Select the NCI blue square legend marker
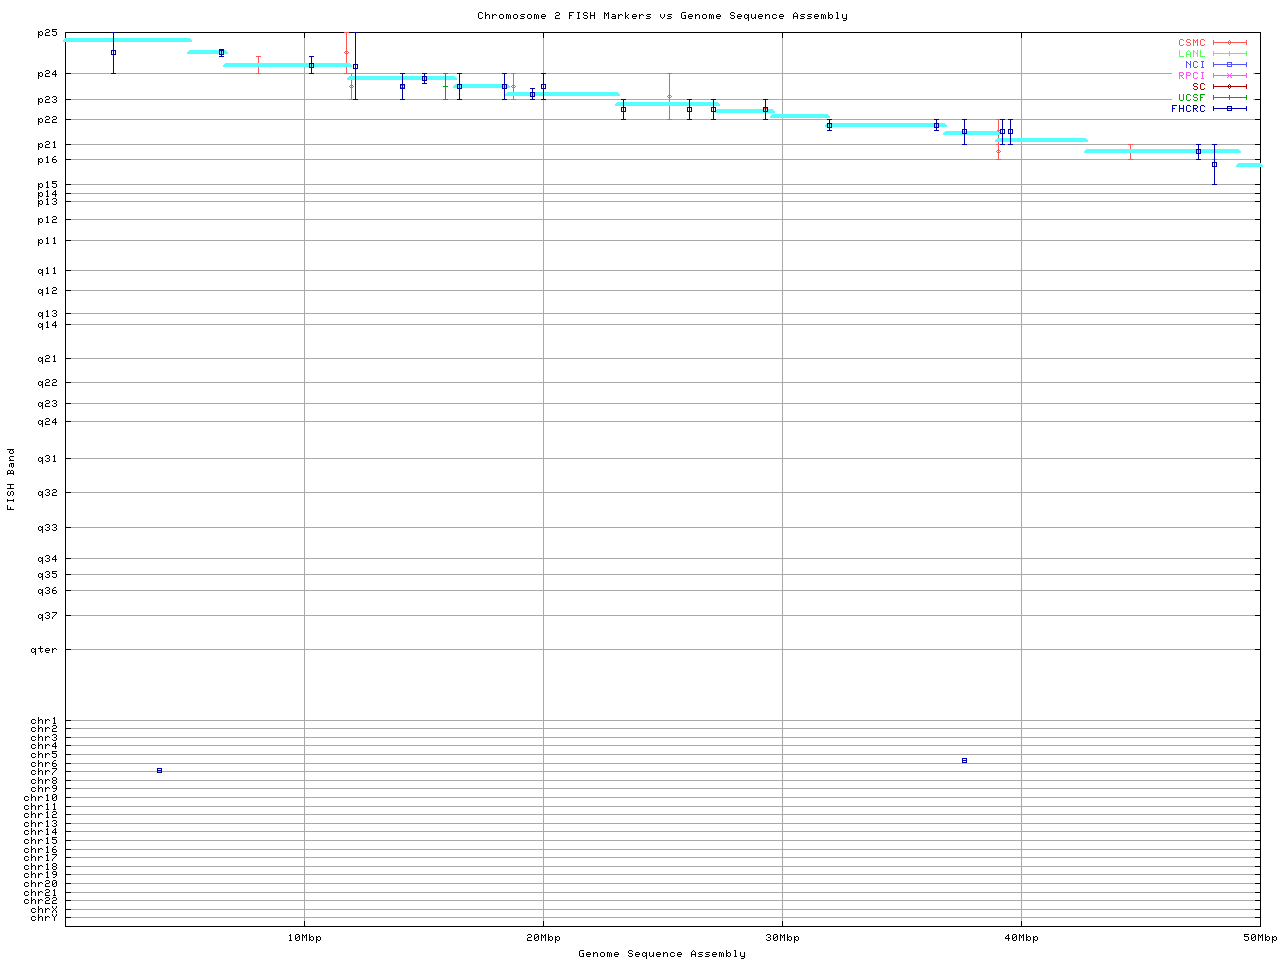This screenshot has height=960, width=1280. coord(1229,65)
